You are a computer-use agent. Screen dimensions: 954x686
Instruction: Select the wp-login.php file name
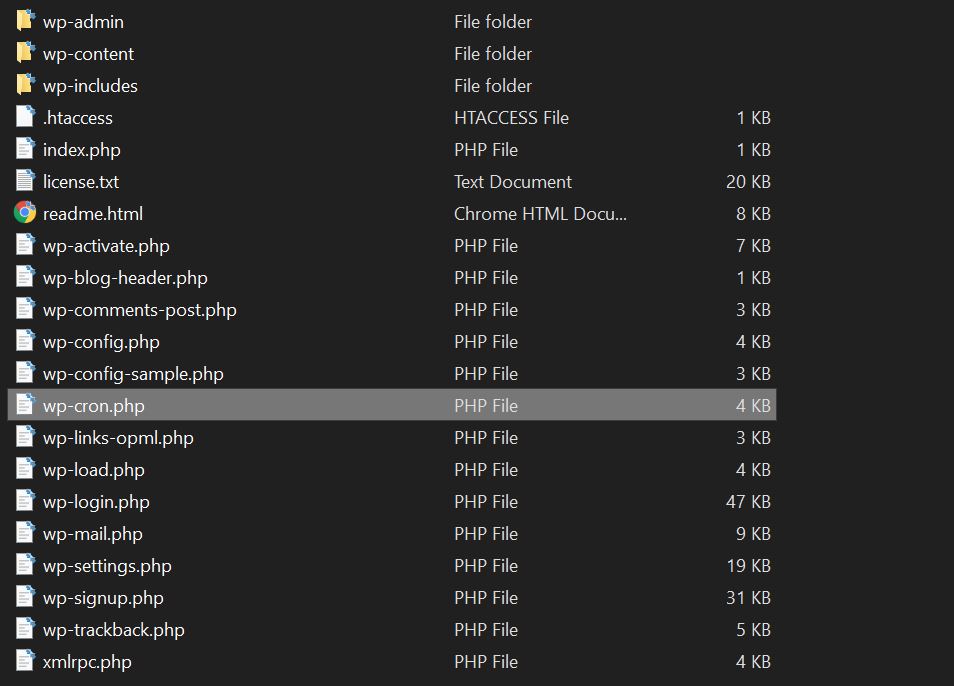[x=96, y=502]
